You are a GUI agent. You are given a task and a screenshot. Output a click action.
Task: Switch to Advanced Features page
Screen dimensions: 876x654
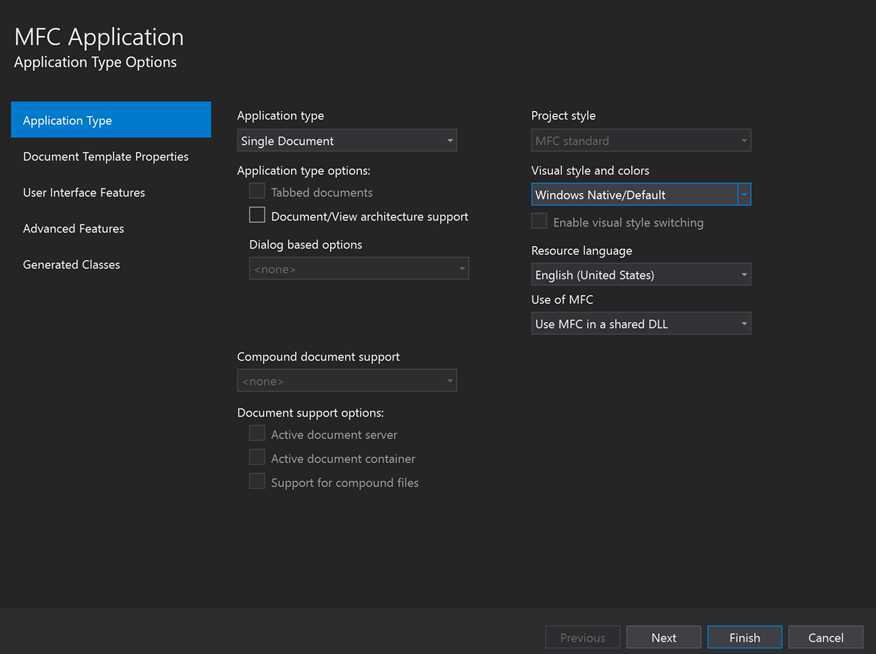pos(73,228)
